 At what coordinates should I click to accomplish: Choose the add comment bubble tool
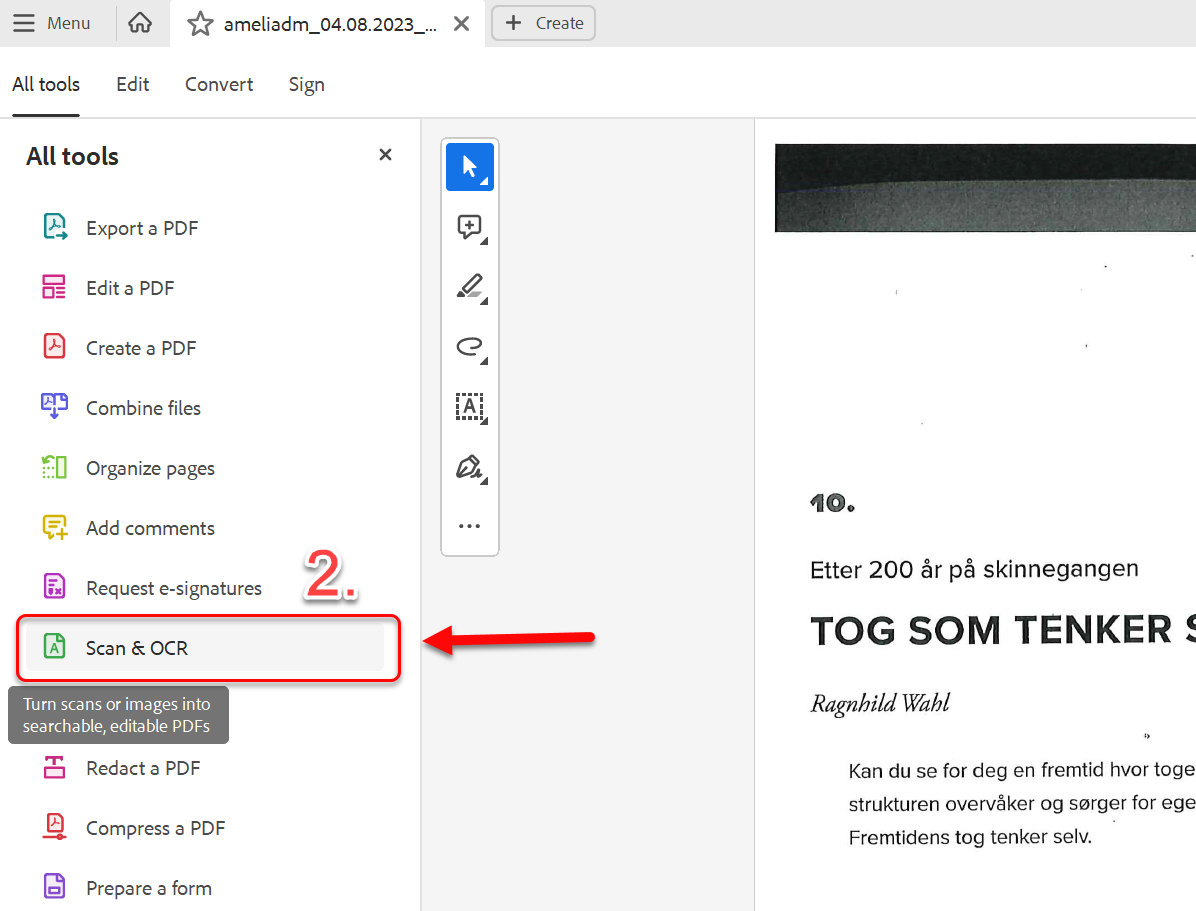click(470, 227)
